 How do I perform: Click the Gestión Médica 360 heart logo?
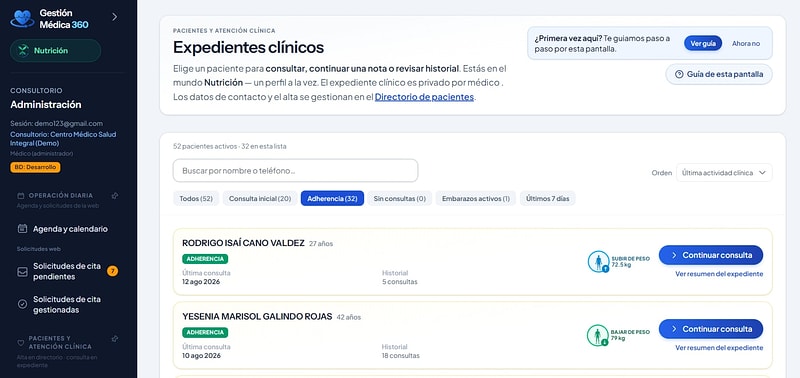[x=22, y=18]
